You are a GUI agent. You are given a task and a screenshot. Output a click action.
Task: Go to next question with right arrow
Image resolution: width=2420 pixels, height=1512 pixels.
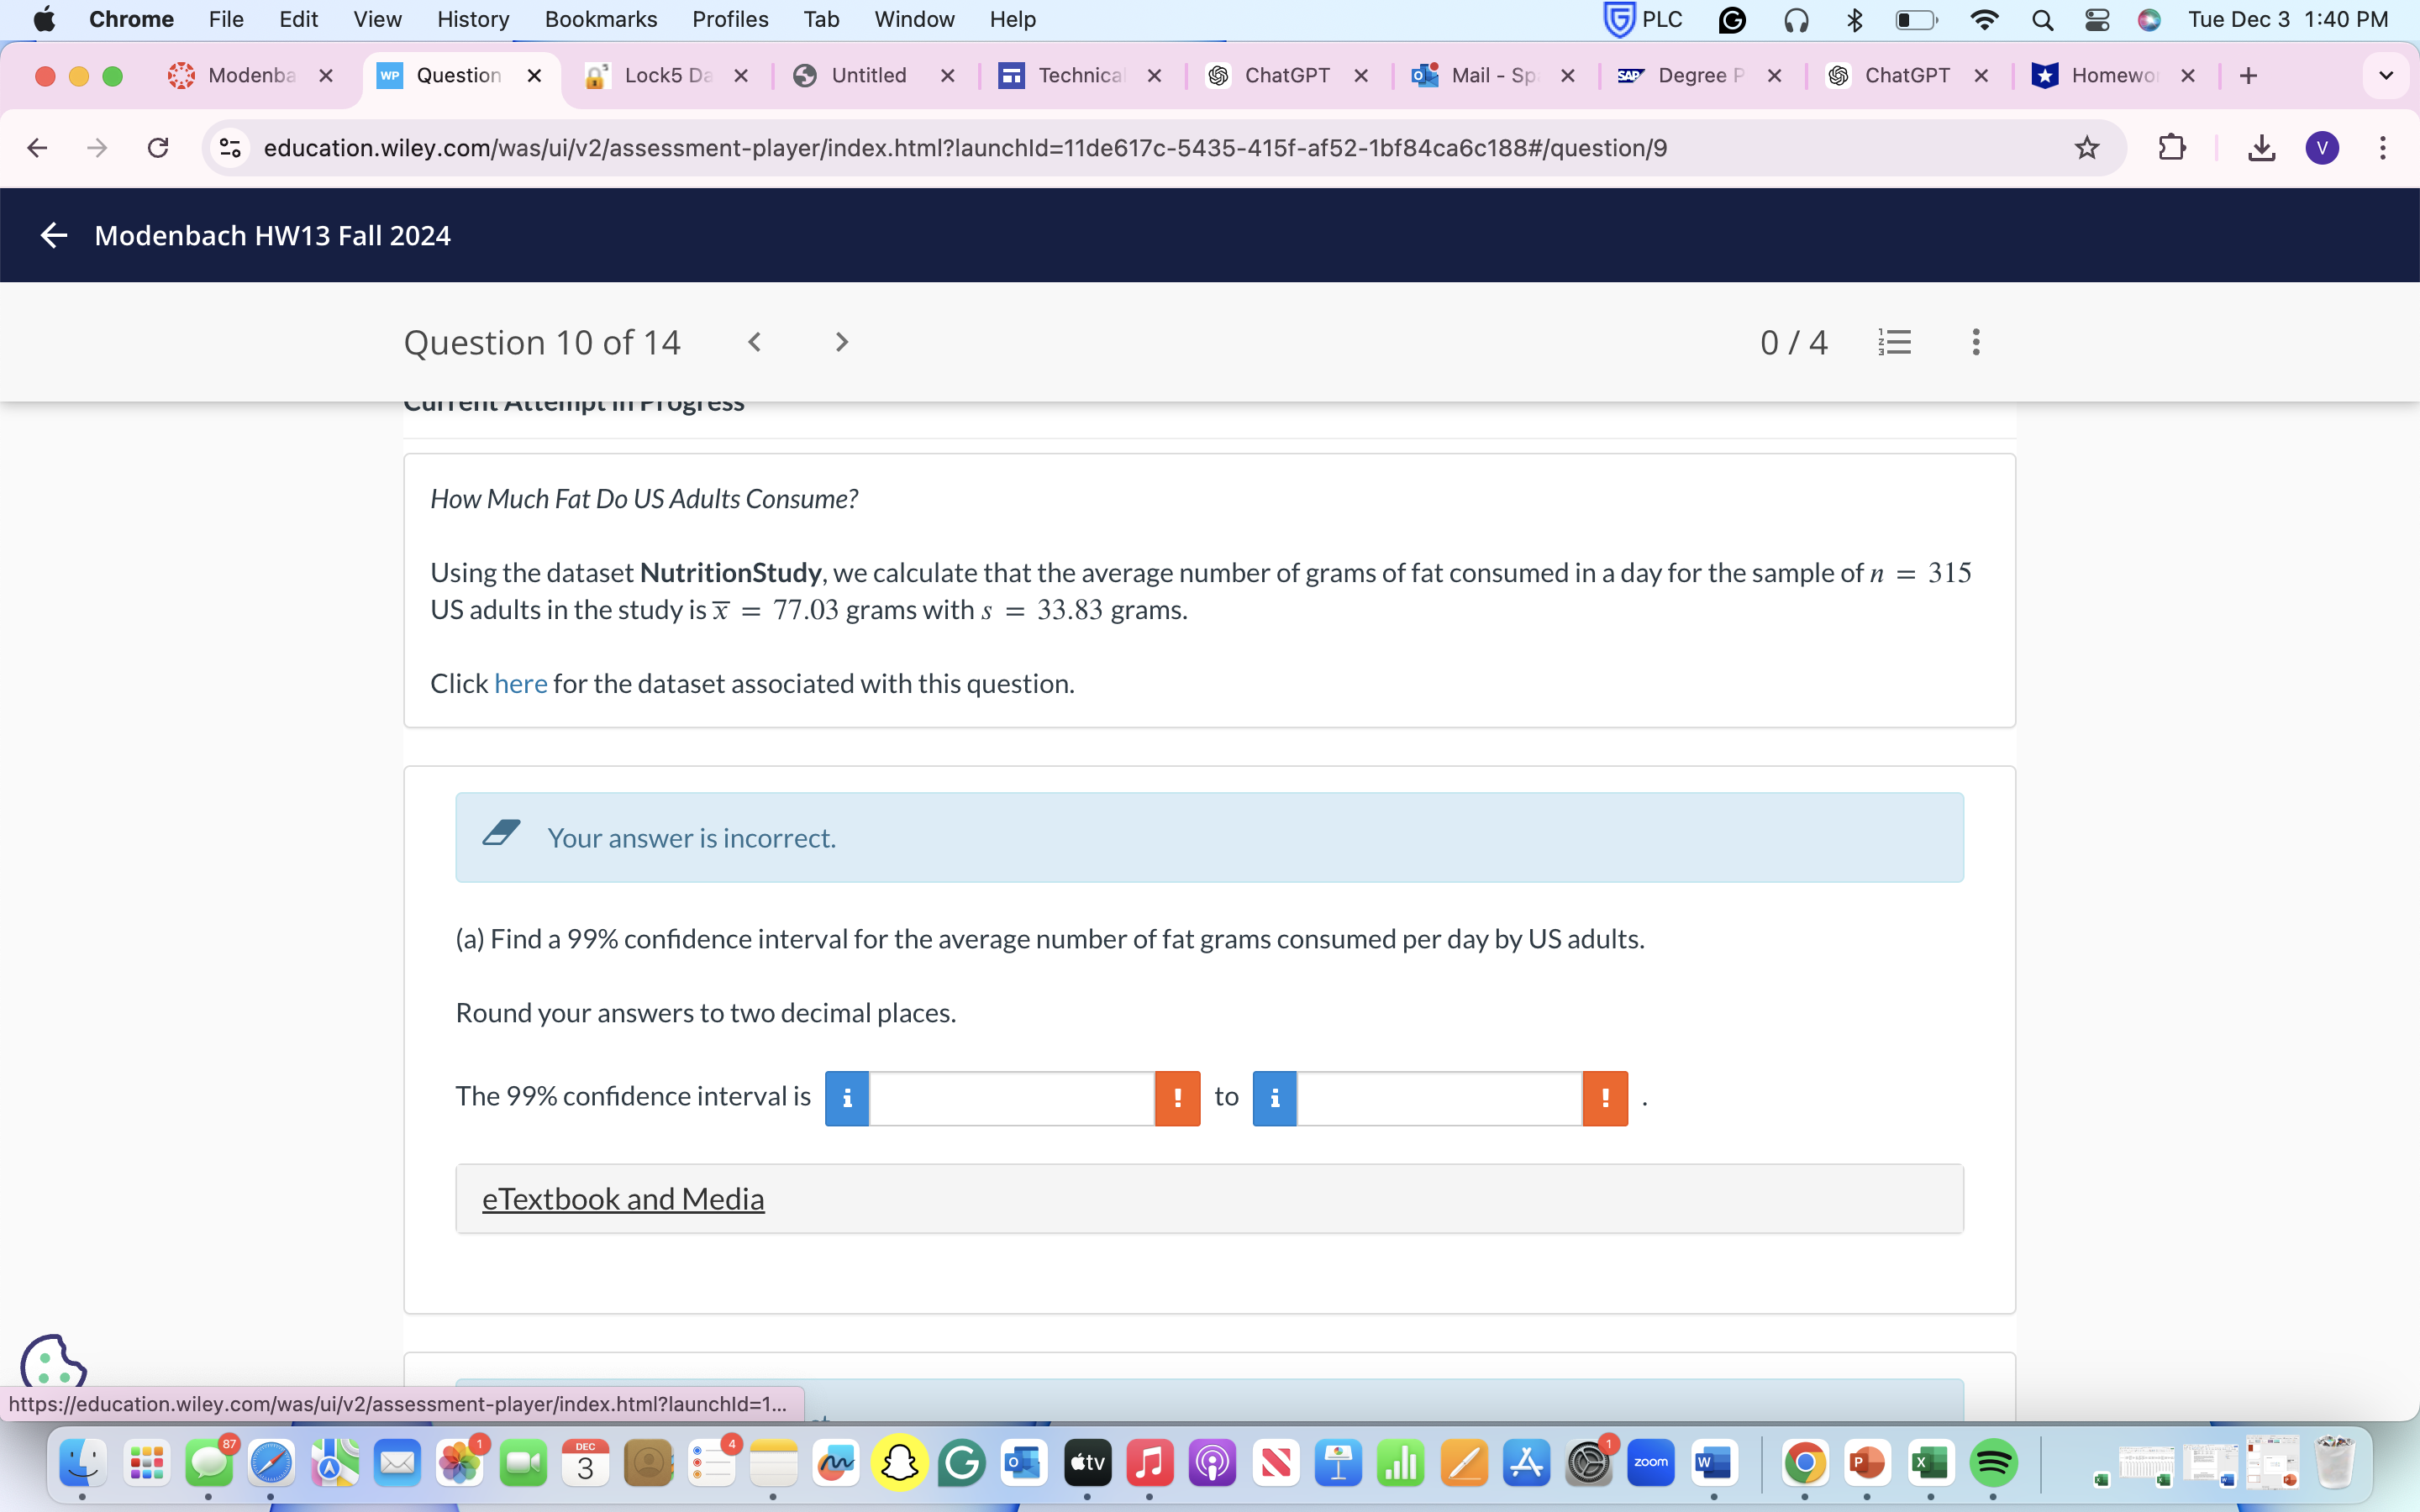(x=840, y=341)
